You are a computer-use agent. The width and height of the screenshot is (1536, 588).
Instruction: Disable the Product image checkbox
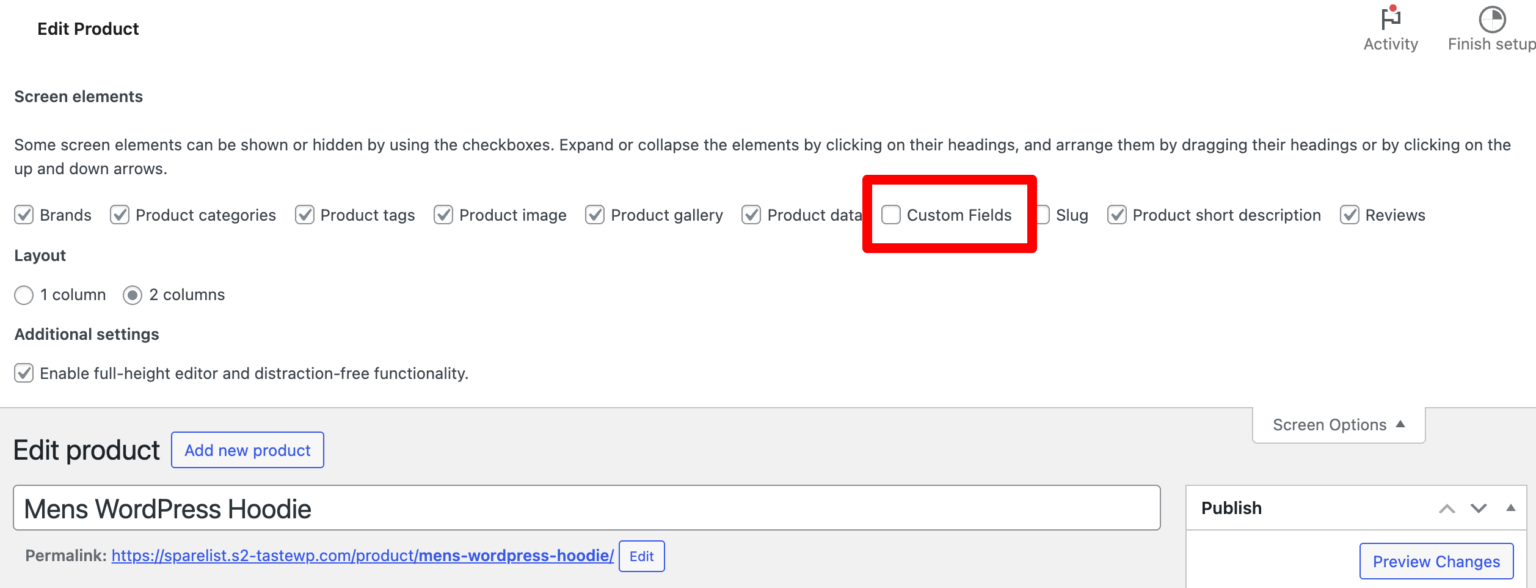pyautogui.click(x=442, y=214)
